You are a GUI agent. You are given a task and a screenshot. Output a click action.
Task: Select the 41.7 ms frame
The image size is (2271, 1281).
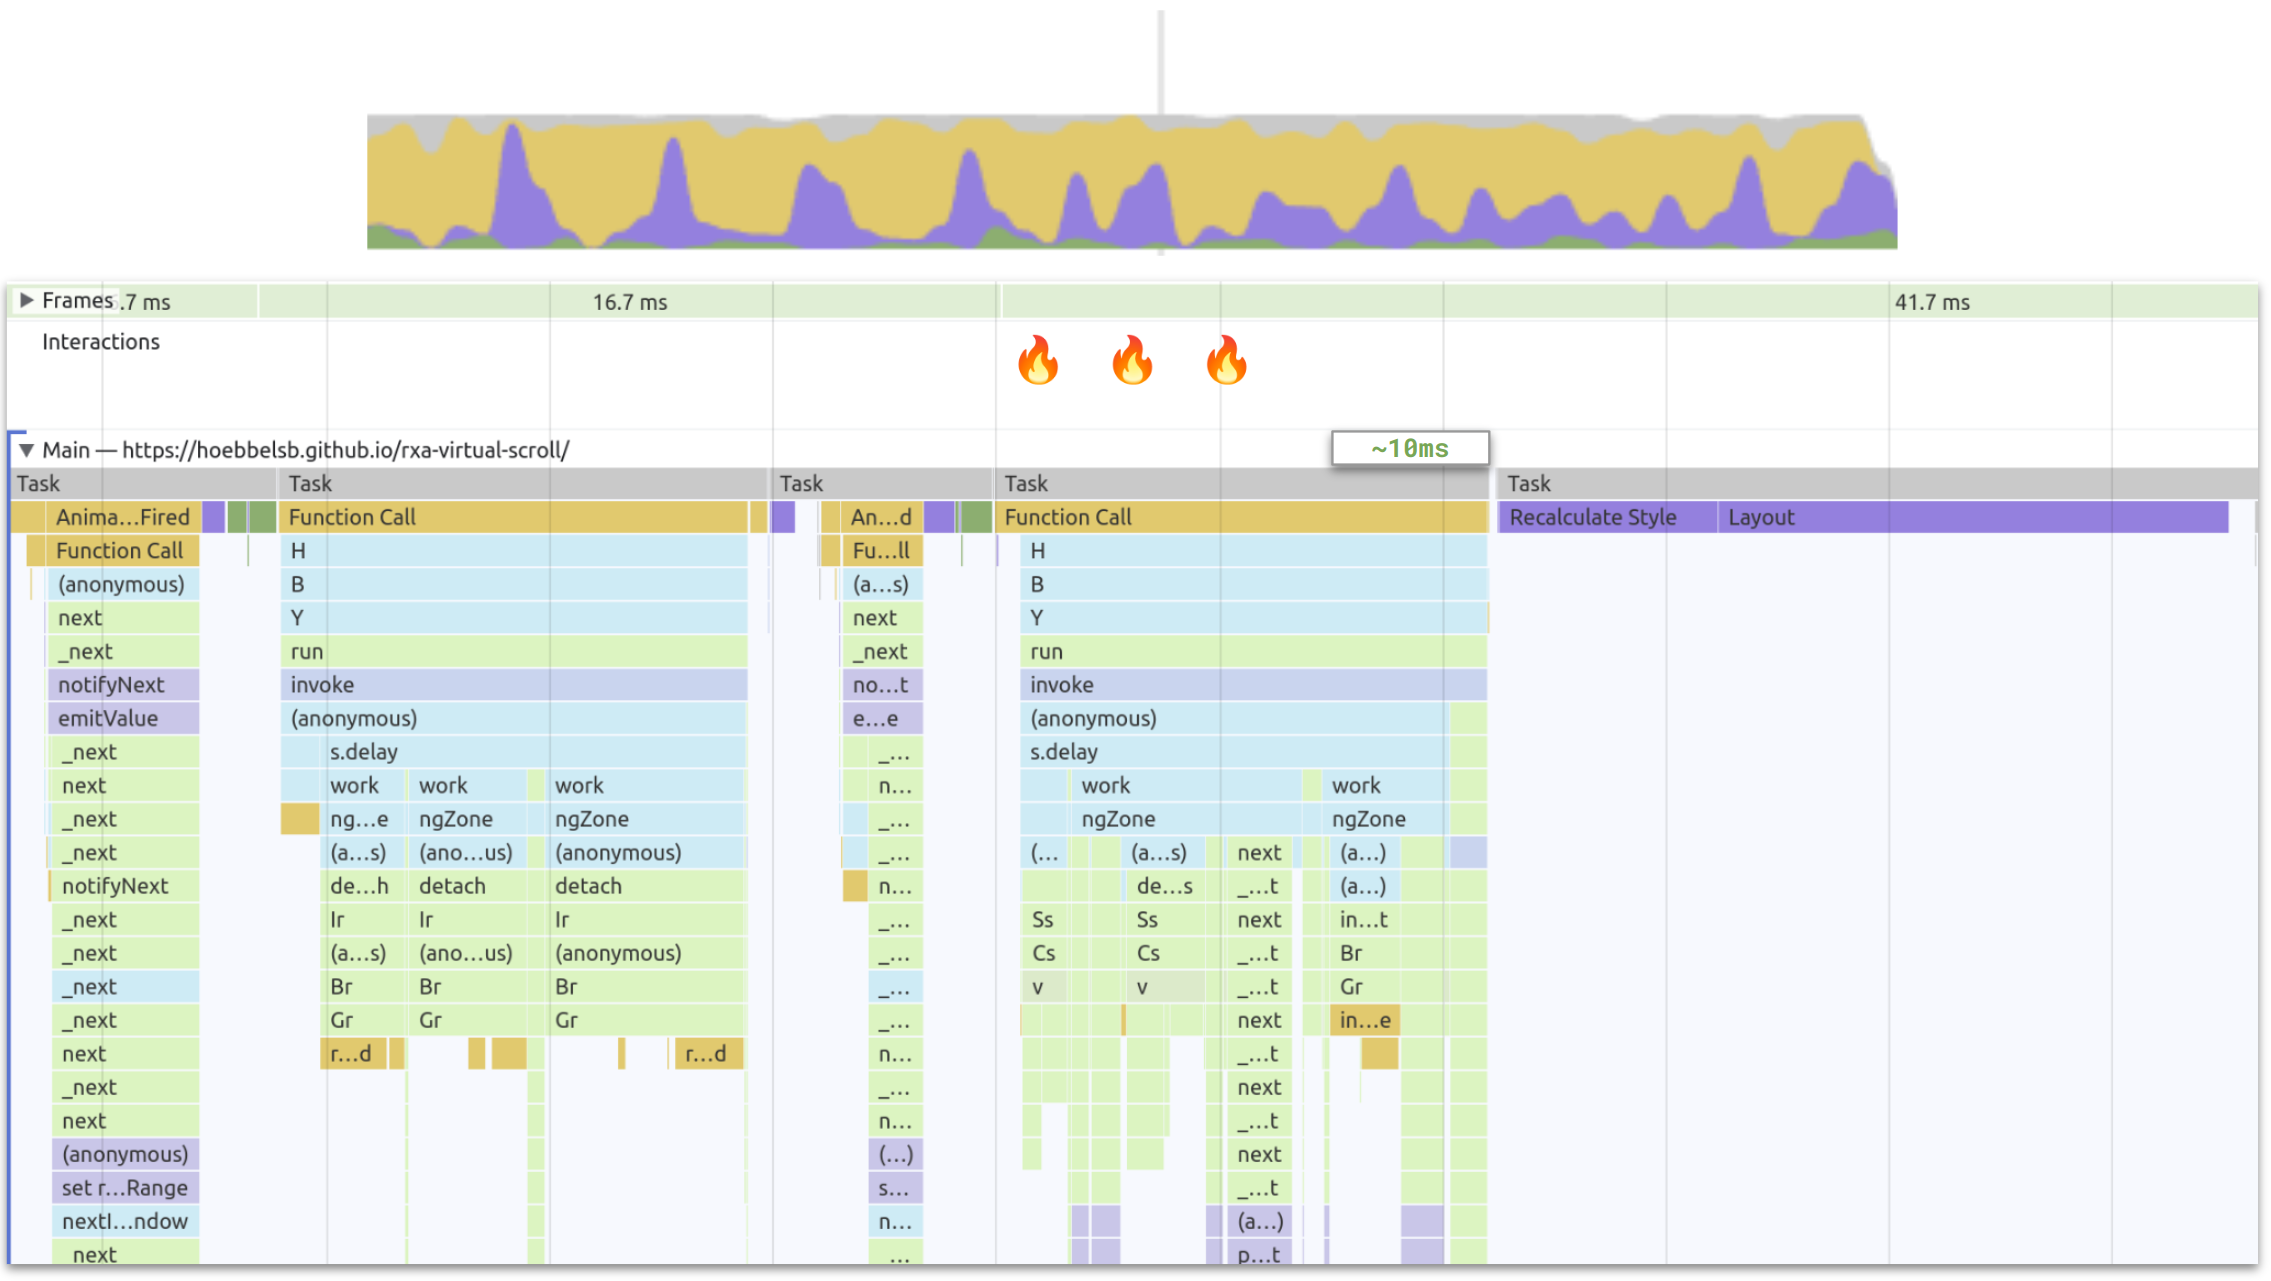click(1931, 302)
